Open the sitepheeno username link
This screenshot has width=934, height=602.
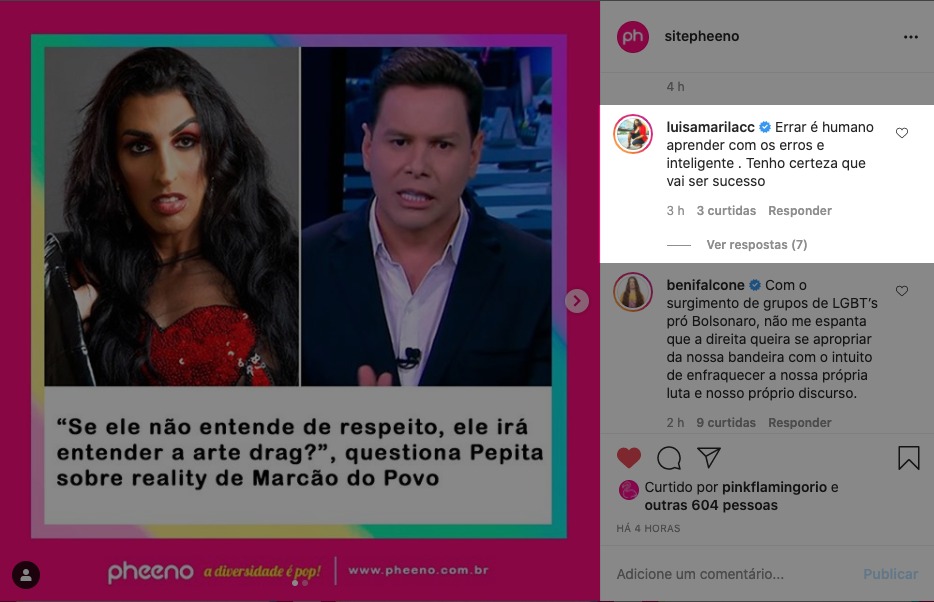point(702,36)
